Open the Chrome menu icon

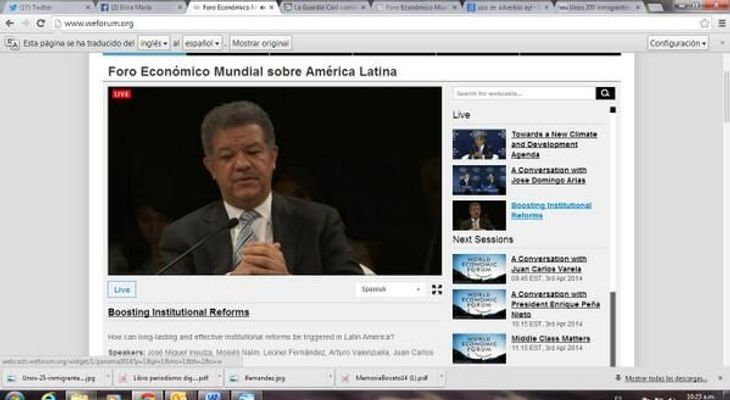[722, 23]
